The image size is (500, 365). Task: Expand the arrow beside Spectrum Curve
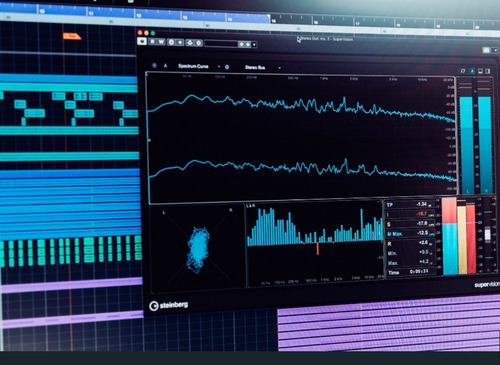pos(219,67)
